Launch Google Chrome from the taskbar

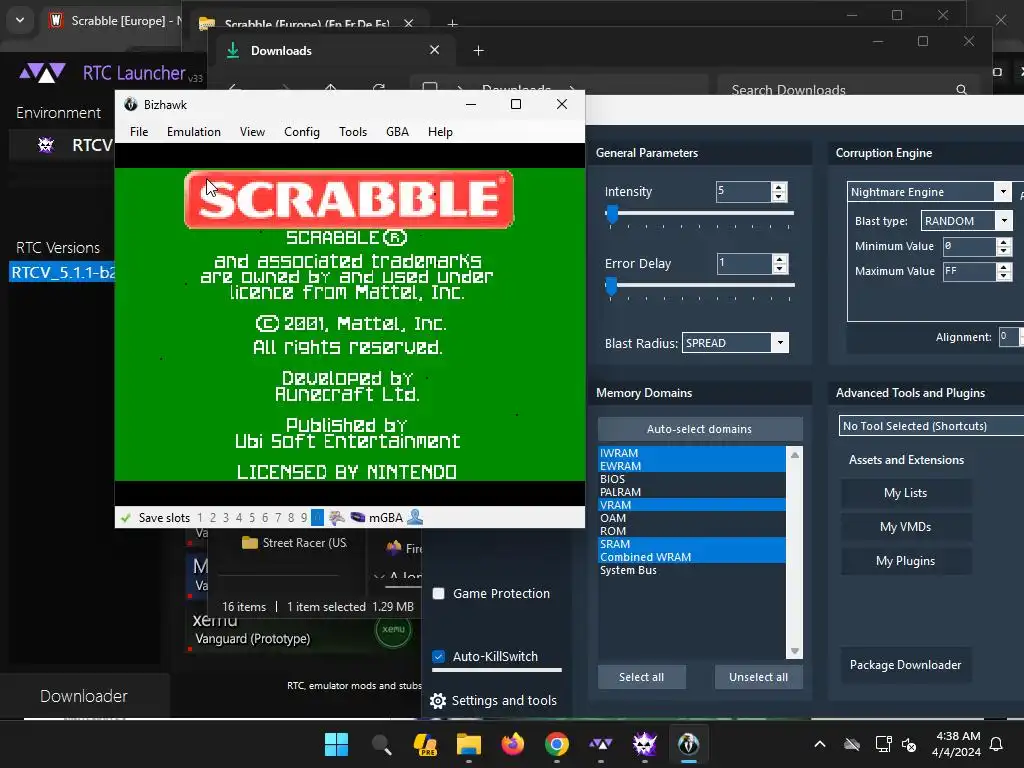(556, 744)
